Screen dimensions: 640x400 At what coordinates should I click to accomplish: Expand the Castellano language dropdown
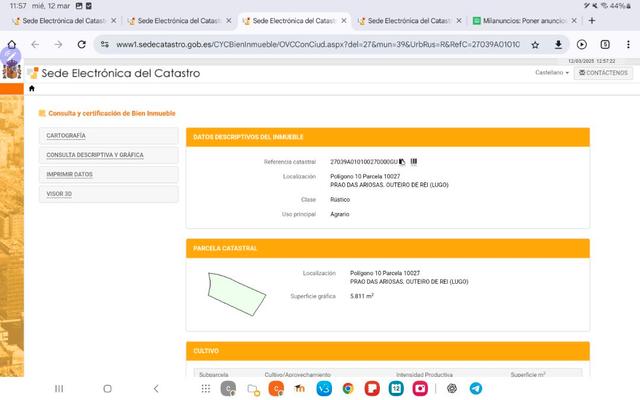(x=553, y=73)
